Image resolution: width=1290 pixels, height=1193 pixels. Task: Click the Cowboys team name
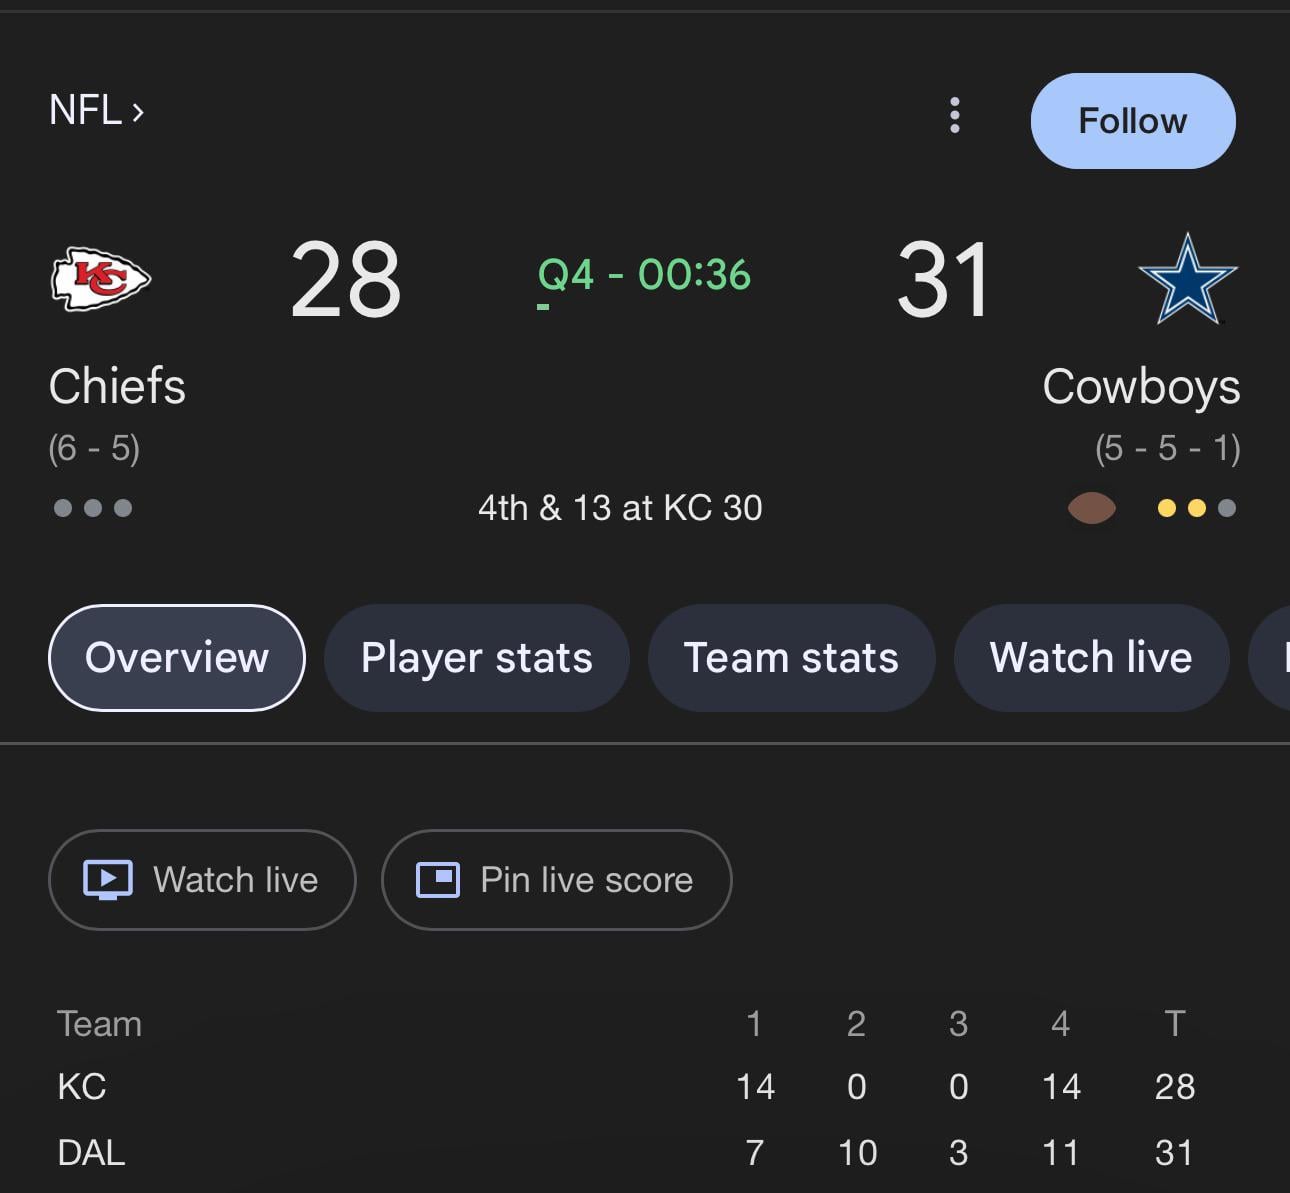point(1141,387)
